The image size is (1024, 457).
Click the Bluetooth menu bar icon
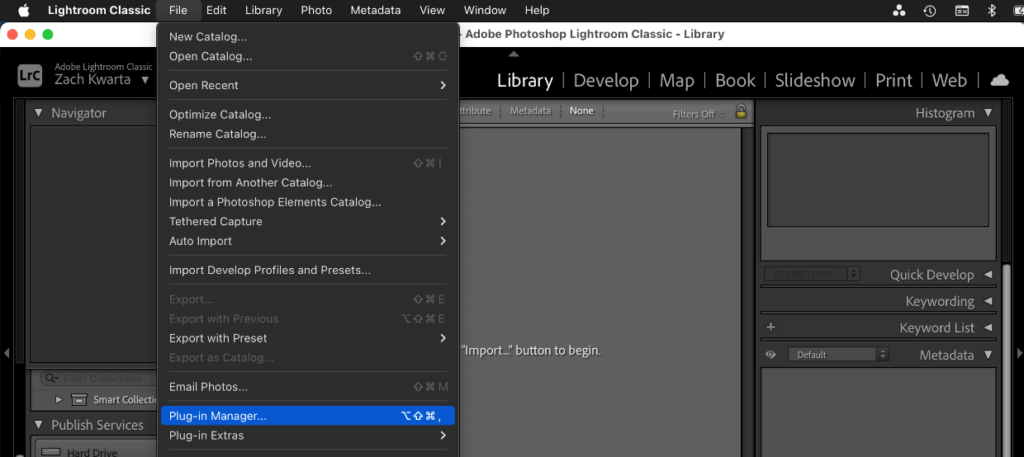tap(991, 10)
